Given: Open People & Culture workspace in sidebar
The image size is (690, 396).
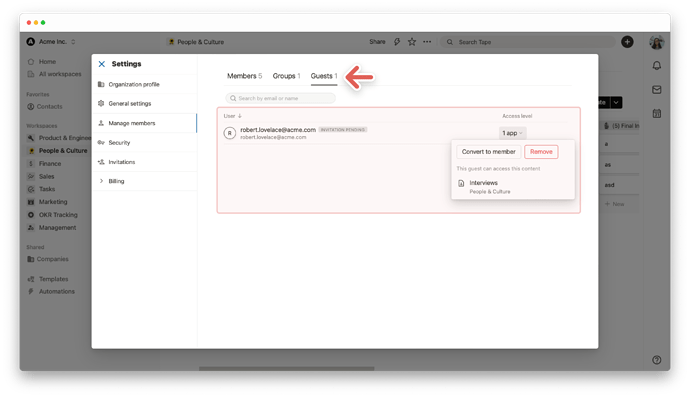Looking at the screenshot, I should pyautogui.click(x=58, y=151).
